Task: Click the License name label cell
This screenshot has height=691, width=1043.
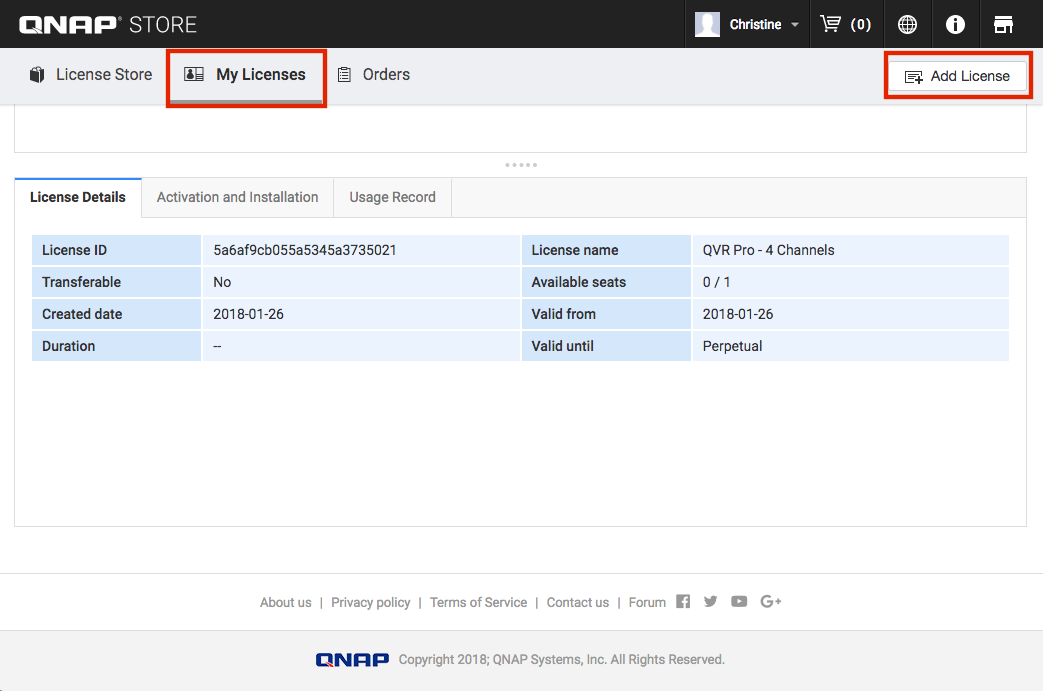Action: coord(606,250)
